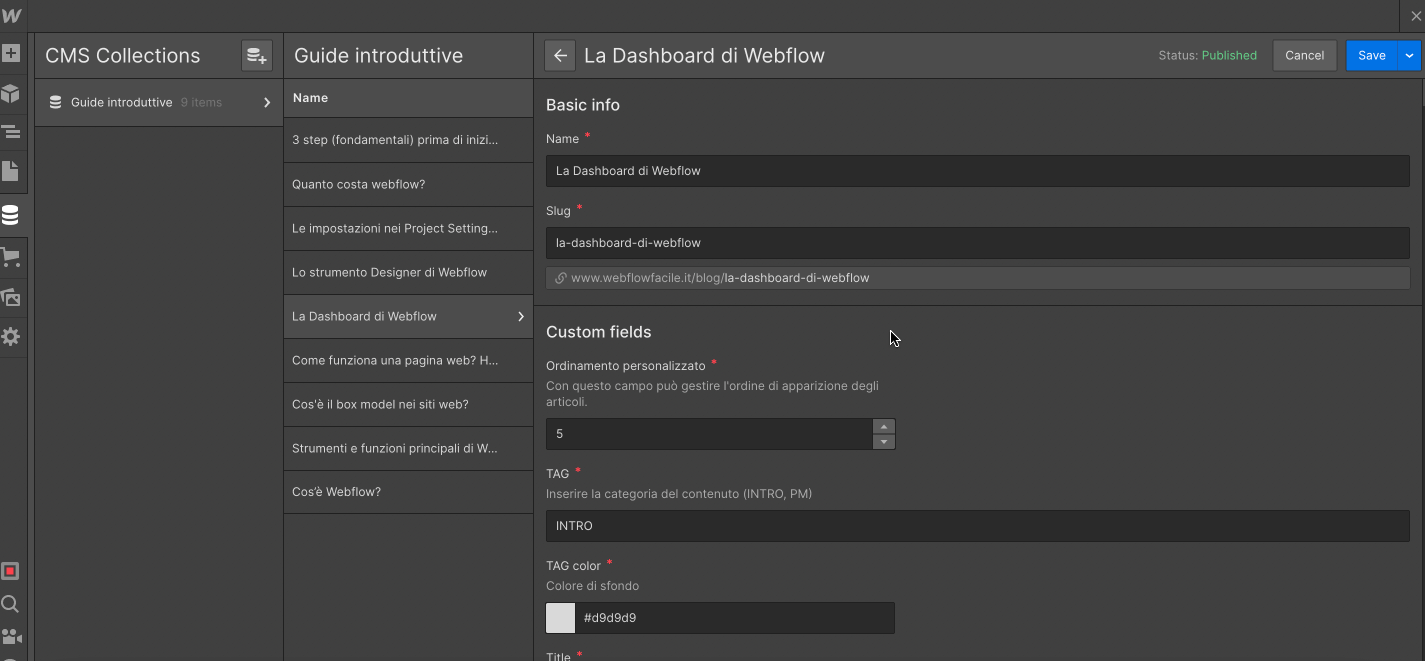Create a new CMS collection
This screenshot has height=661, width=1425.
pyautogui.click(x=257, y=56)
